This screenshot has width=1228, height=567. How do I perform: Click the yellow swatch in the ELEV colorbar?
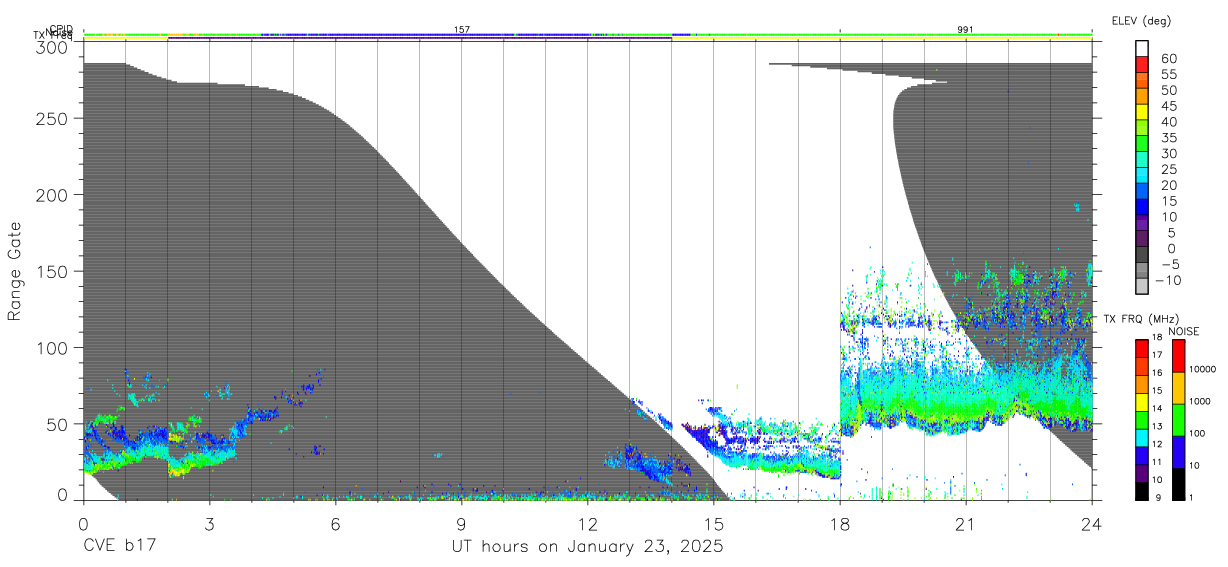(x=1143, y=112)
